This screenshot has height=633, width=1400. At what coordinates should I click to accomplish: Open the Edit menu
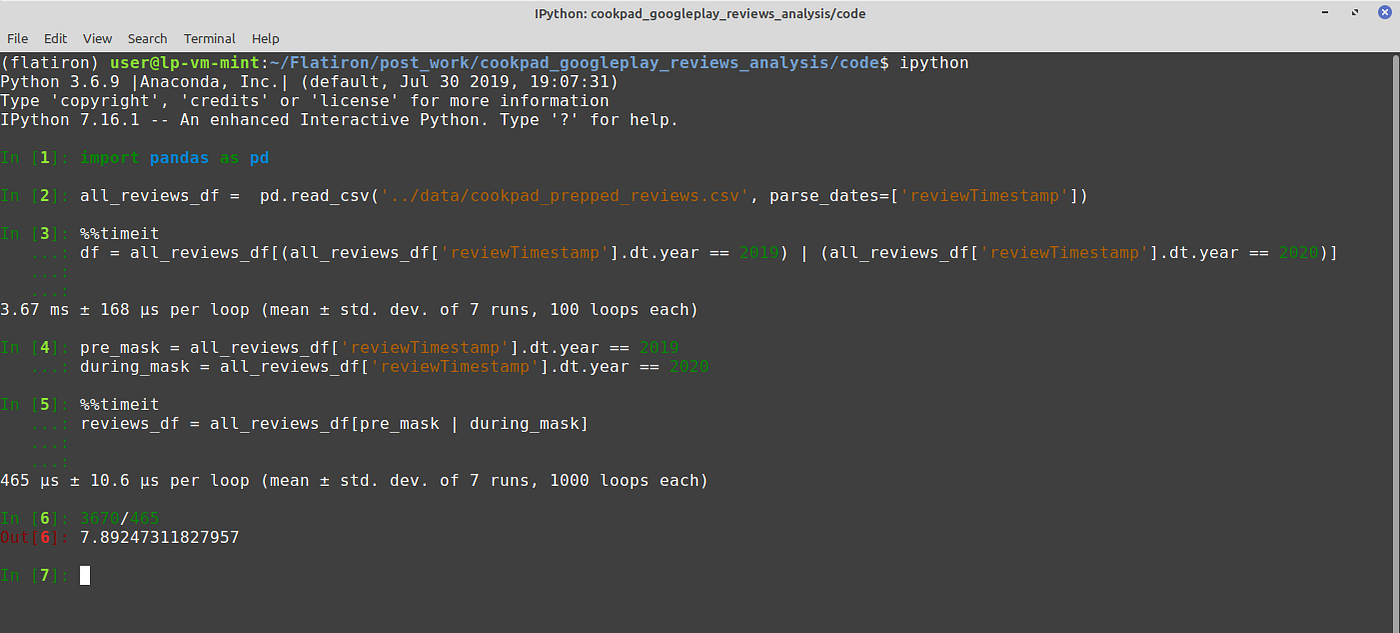click(x=55, y=38)
